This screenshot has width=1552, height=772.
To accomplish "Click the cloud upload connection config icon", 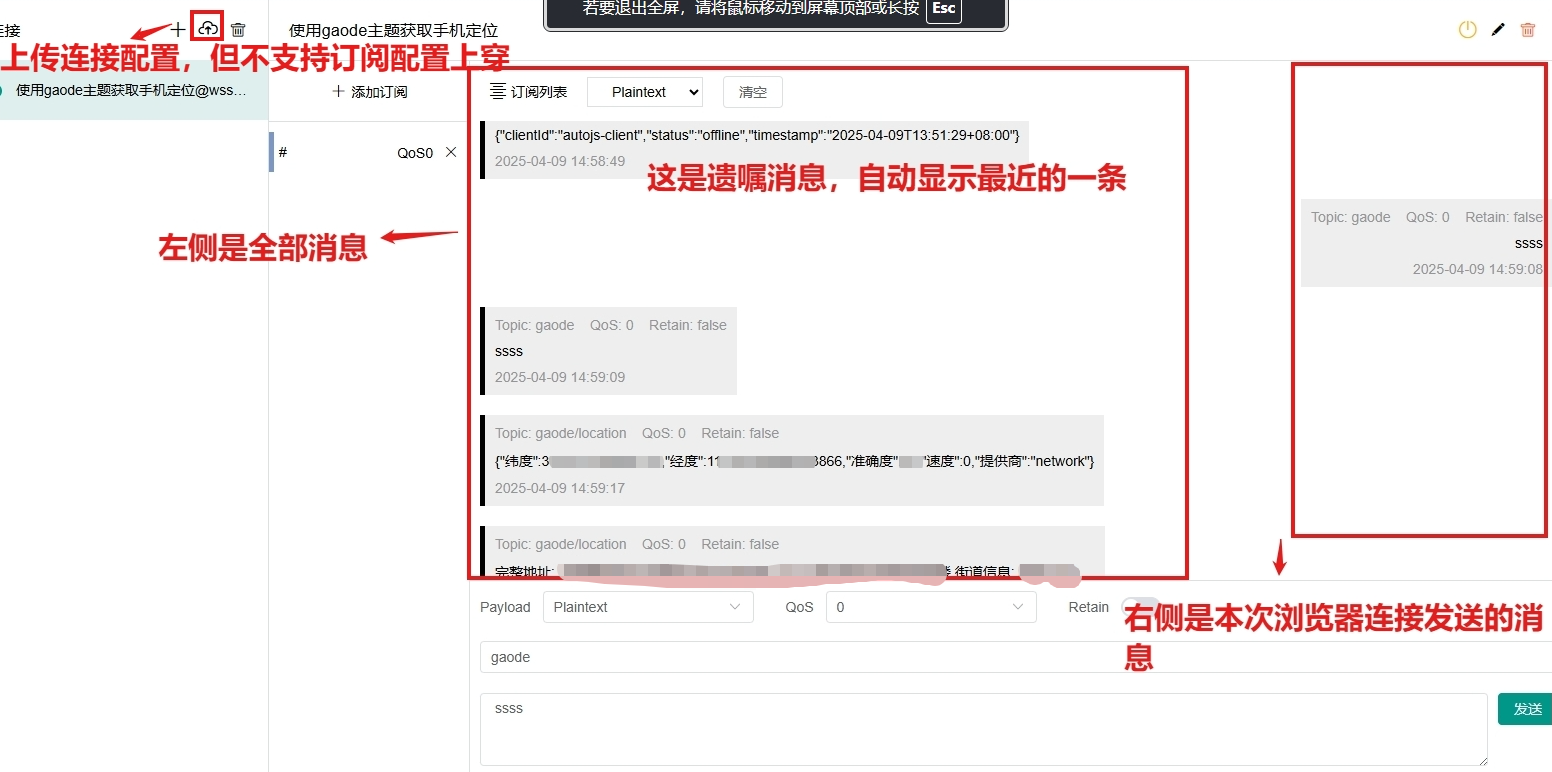I will tap(207, 29).
